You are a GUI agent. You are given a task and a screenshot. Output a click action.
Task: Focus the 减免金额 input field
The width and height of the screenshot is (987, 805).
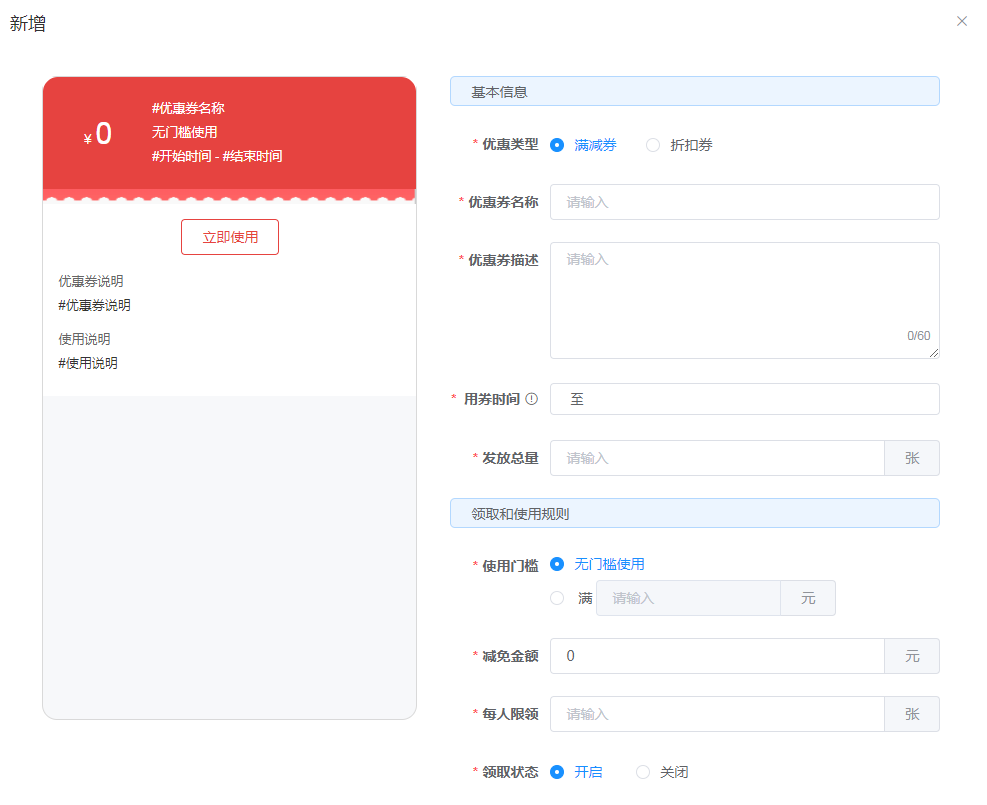click(x=718, y=656)
